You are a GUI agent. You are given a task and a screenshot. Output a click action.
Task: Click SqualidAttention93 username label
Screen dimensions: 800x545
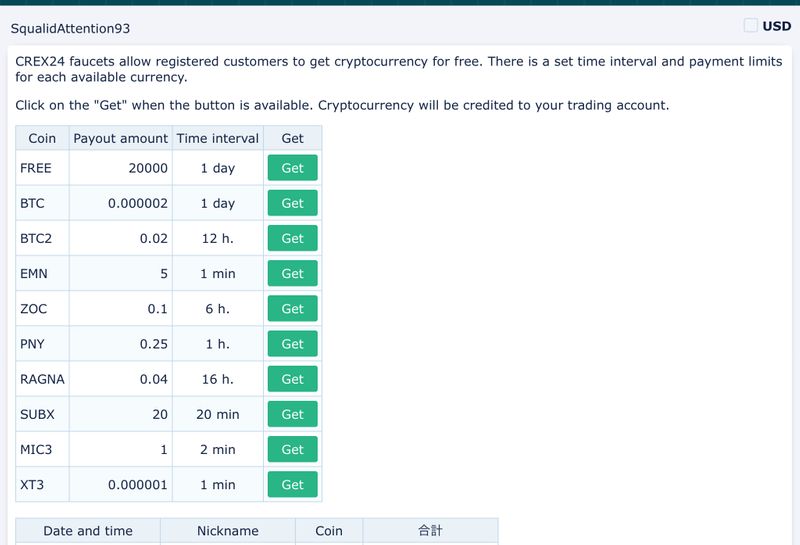pos(70,29)
